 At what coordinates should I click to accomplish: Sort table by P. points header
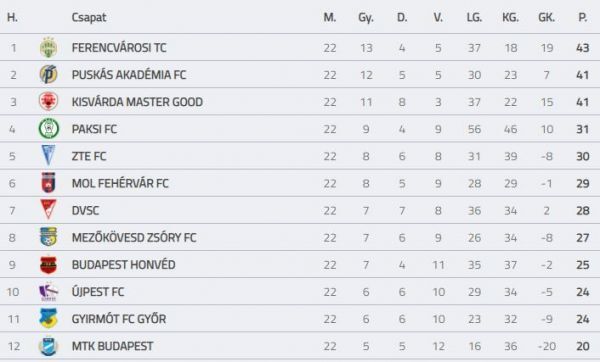tap(582, 17)
